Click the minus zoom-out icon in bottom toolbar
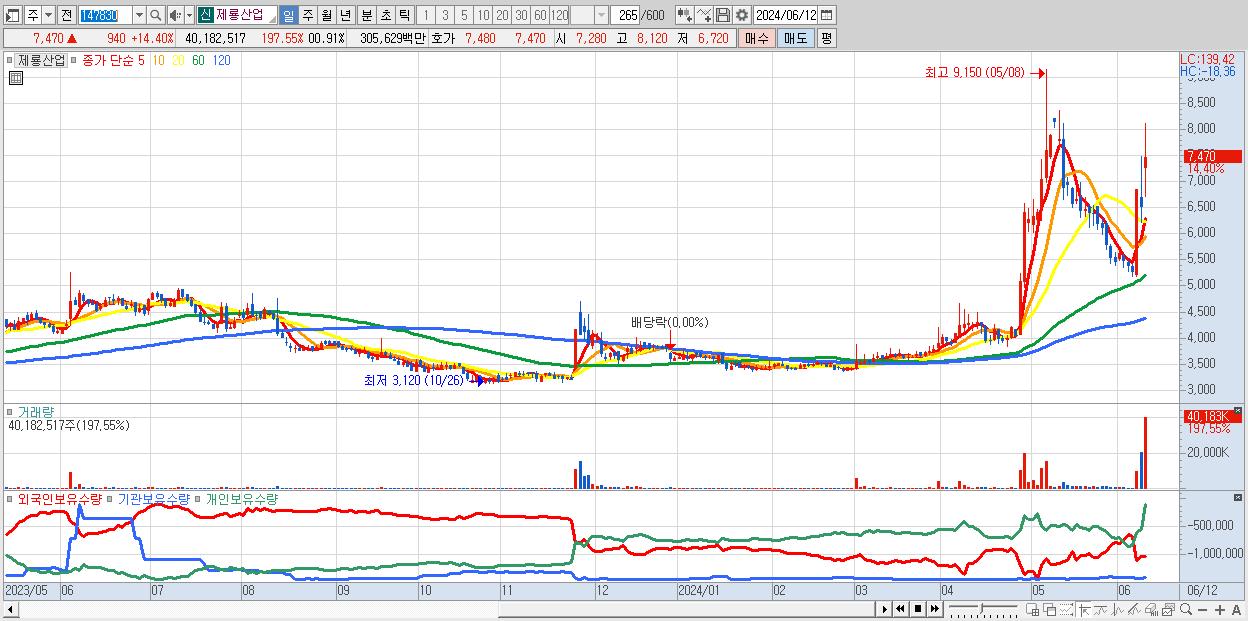Image resolution: width=1248 pixels, height=621 pixels. point(1202,609)
